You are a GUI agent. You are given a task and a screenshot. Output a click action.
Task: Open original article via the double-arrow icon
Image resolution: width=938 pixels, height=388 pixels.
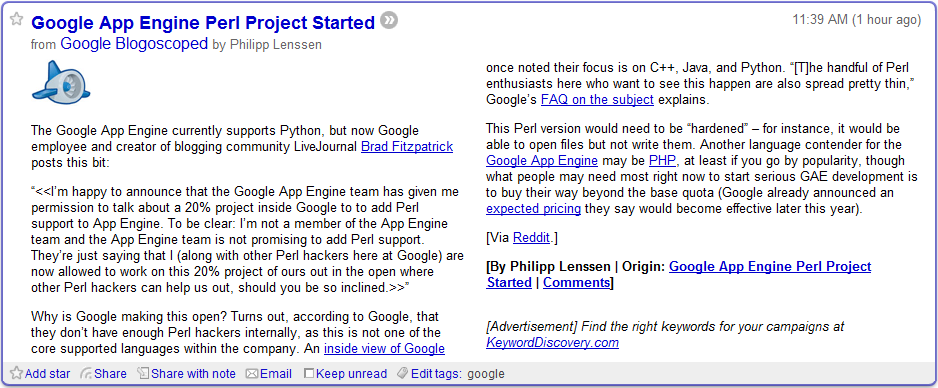point(389,21)
